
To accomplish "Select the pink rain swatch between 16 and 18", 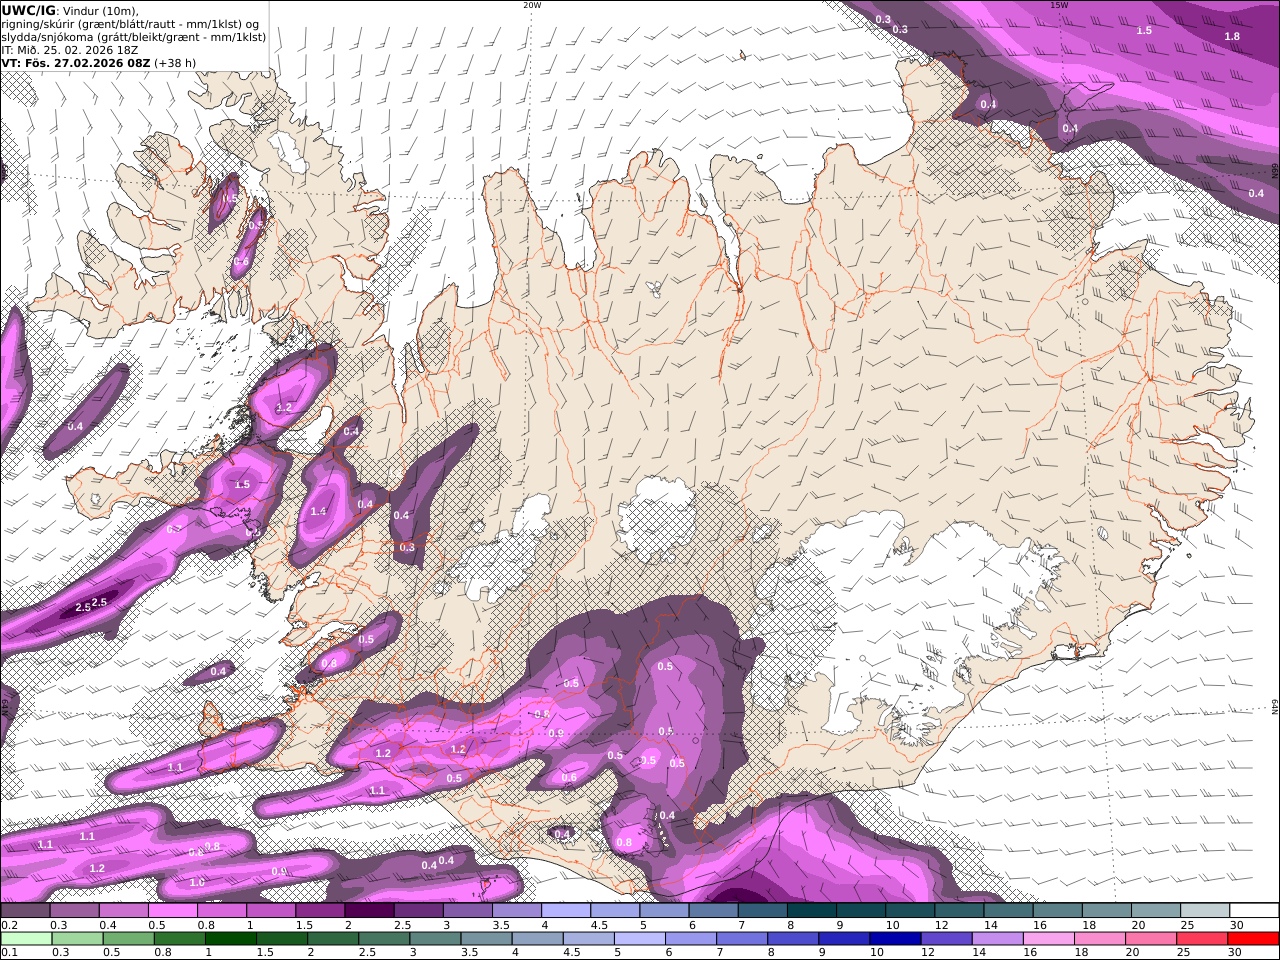I will tap(1048, 939).
